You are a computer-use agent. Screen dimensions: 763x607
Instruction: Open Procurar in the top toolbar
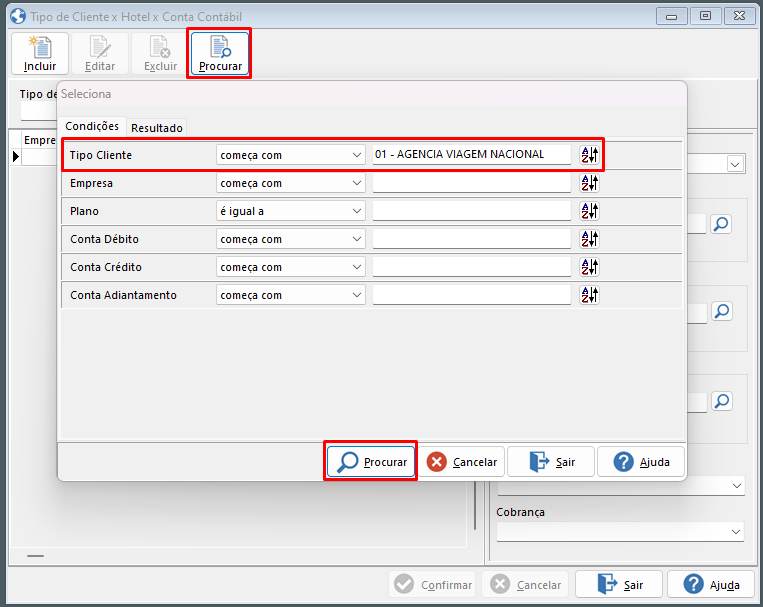(220, 54)
